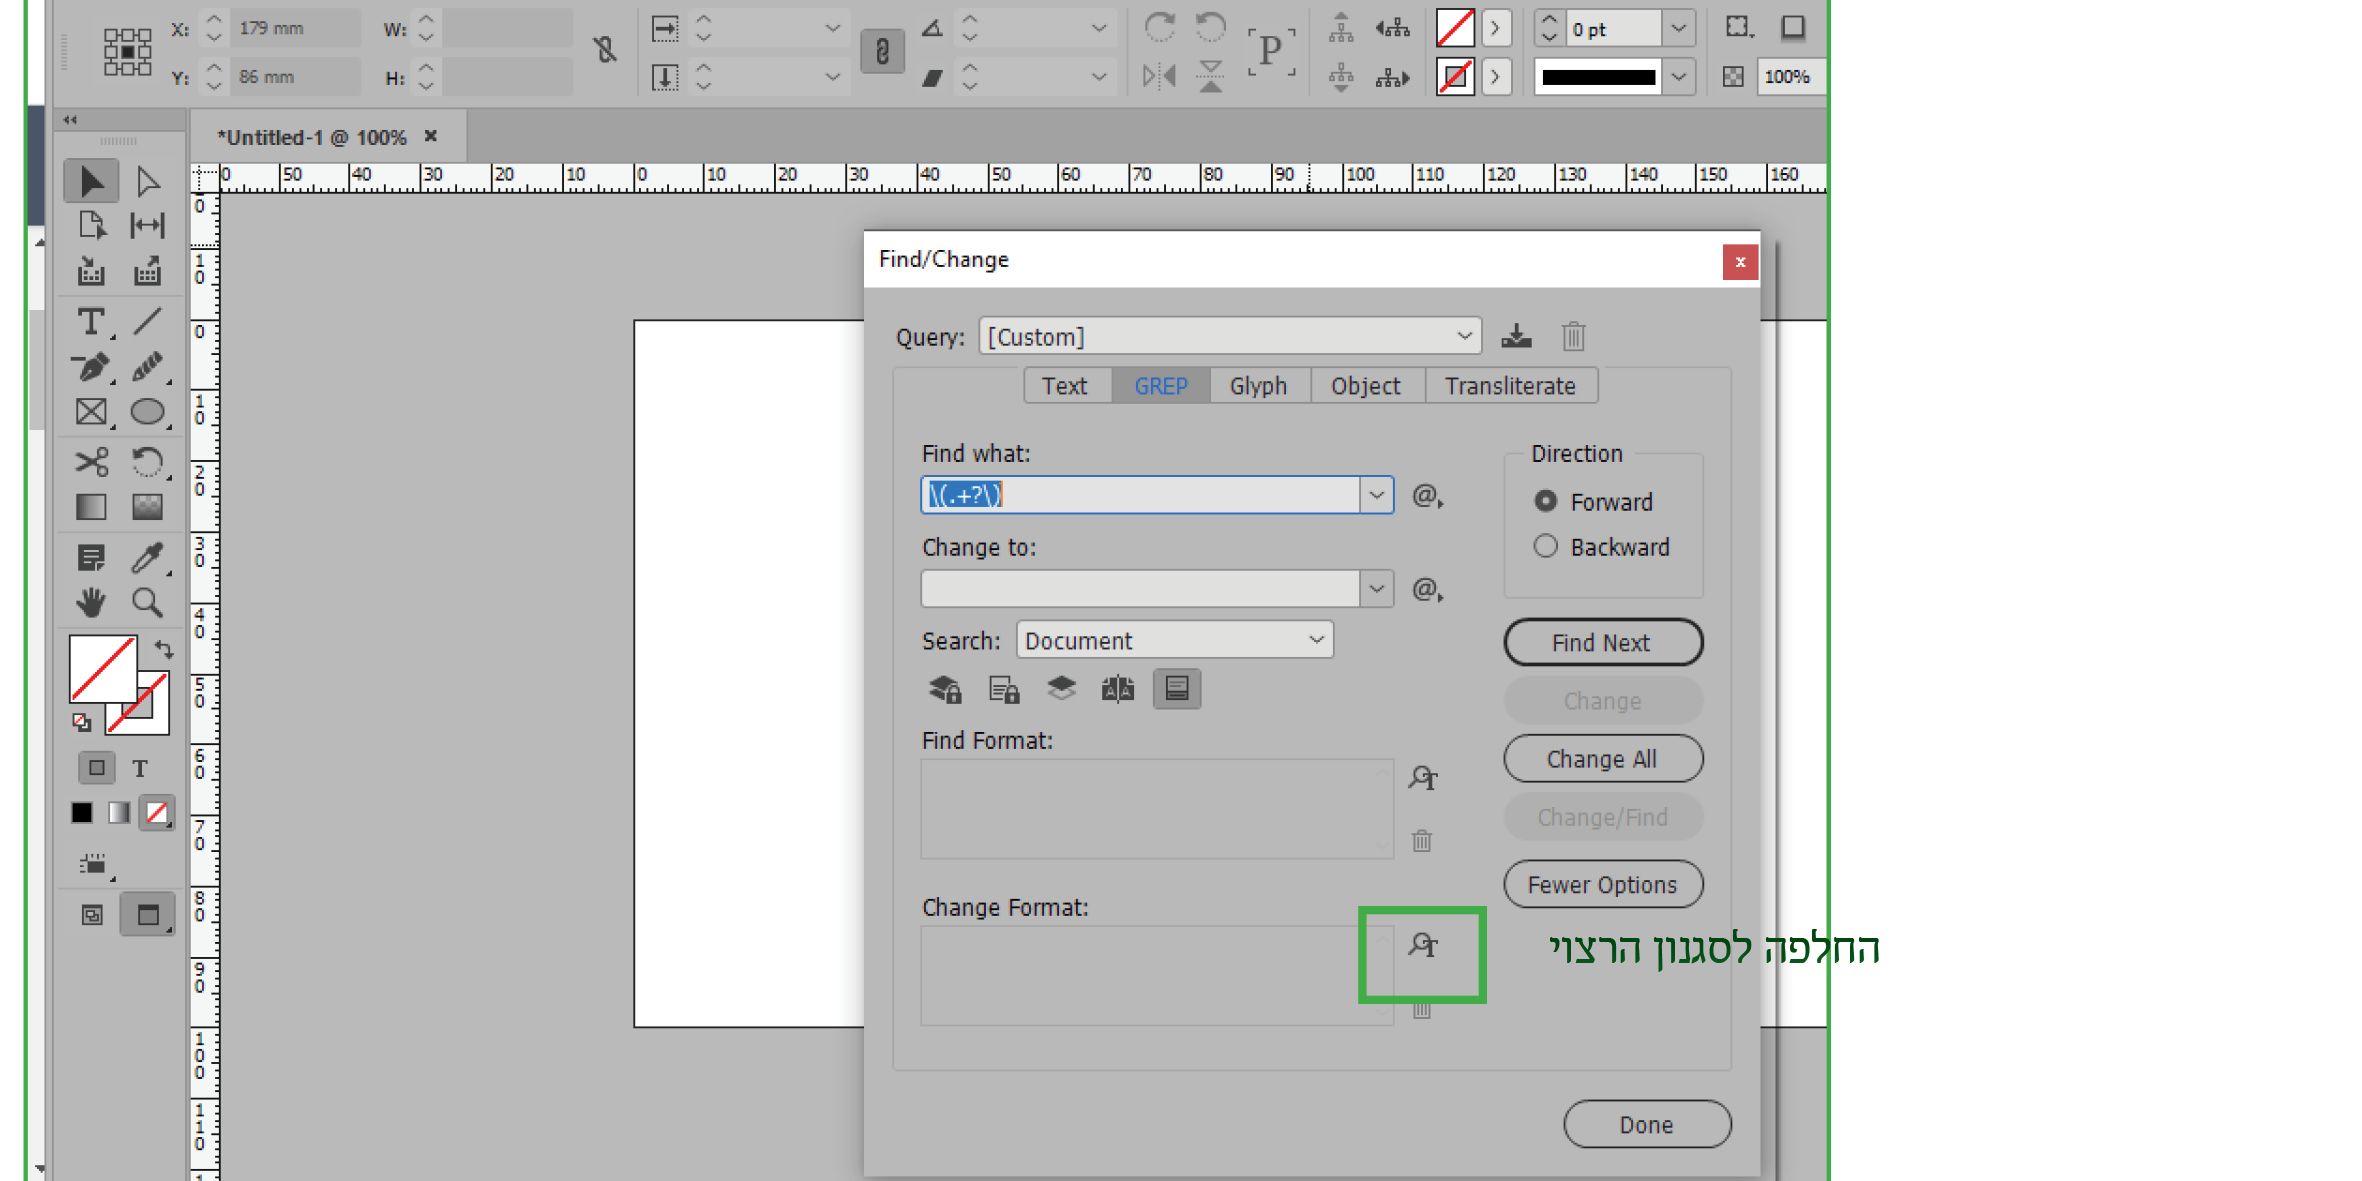Expand the Query dropdown list
Screen dimensions: 2362x1181
tap(1464, 336)
